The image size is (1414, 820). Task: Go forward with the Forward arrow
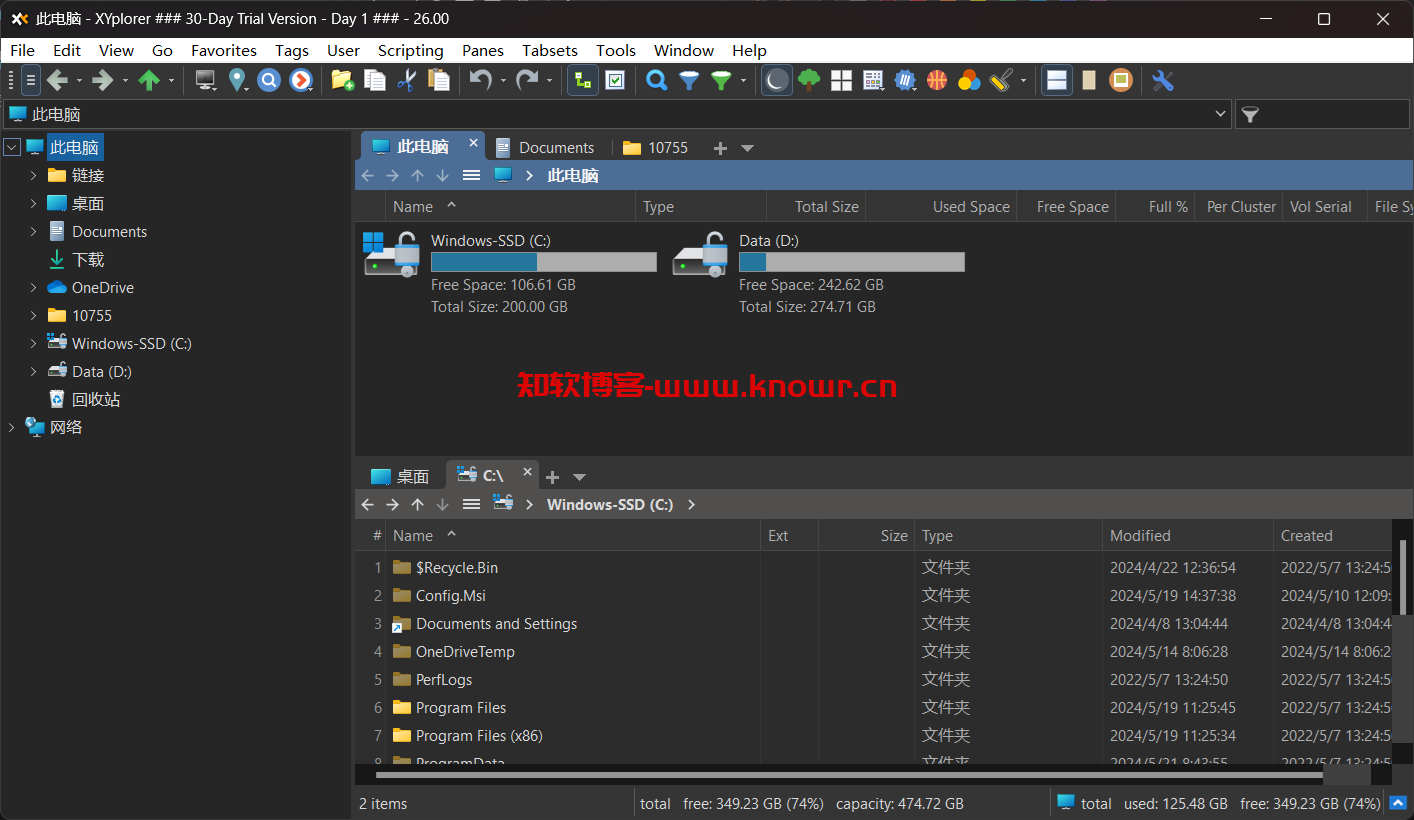point(102,81)
